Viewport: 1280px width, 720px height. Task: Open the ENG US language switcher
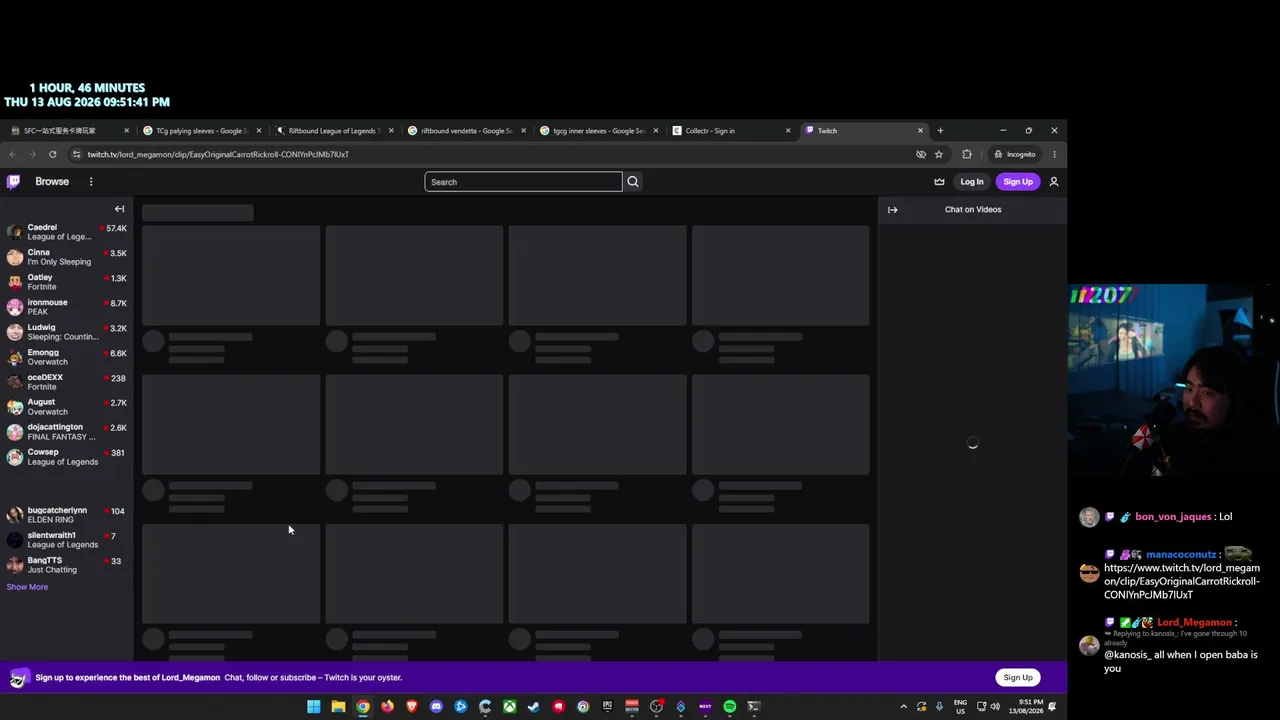point(960,707)
